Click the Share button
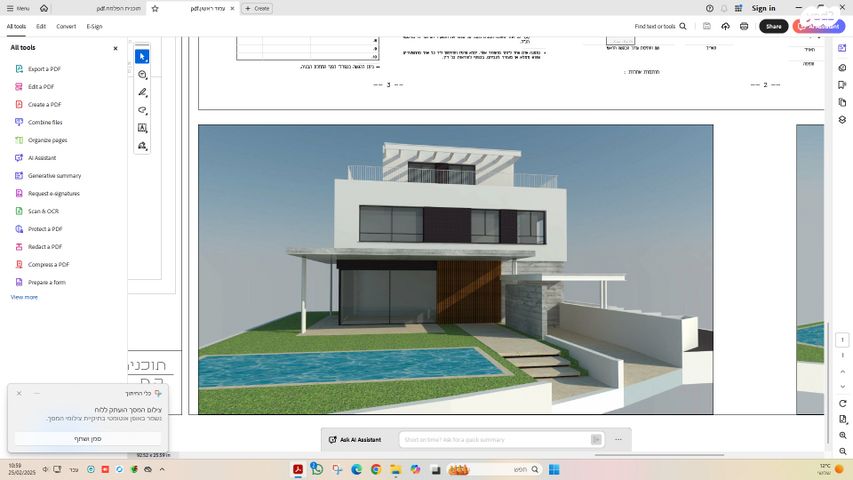This screenshot has height=480, width=853. [x=773, y=26]
